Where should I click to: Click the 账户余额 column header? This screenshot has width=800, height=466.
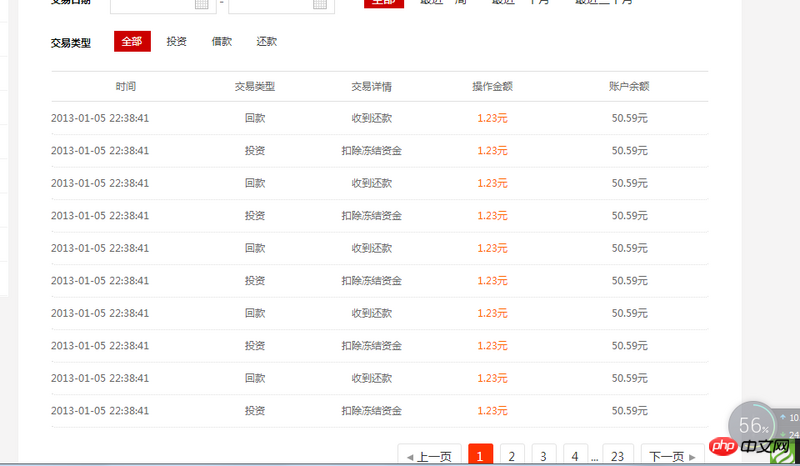click(629, 86)
